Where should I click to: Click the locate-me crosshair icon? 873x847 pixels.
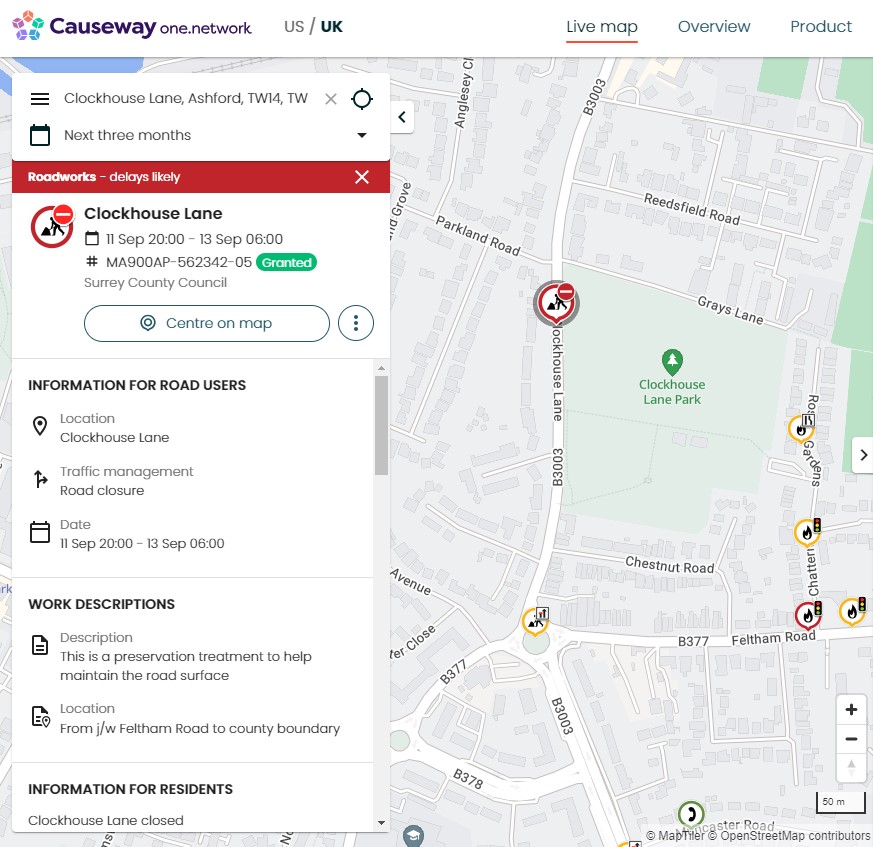(x=362, y=99)
